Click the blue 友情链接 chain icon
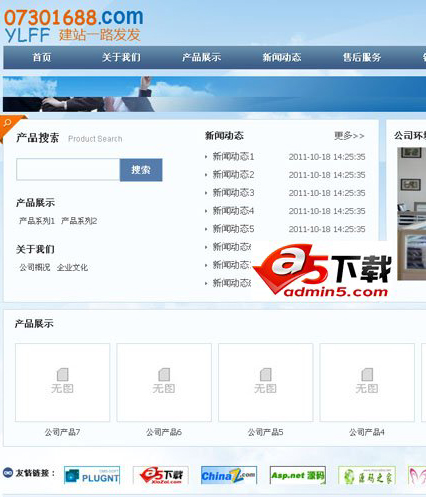This screenshot has width=426, height=497. 8,472
